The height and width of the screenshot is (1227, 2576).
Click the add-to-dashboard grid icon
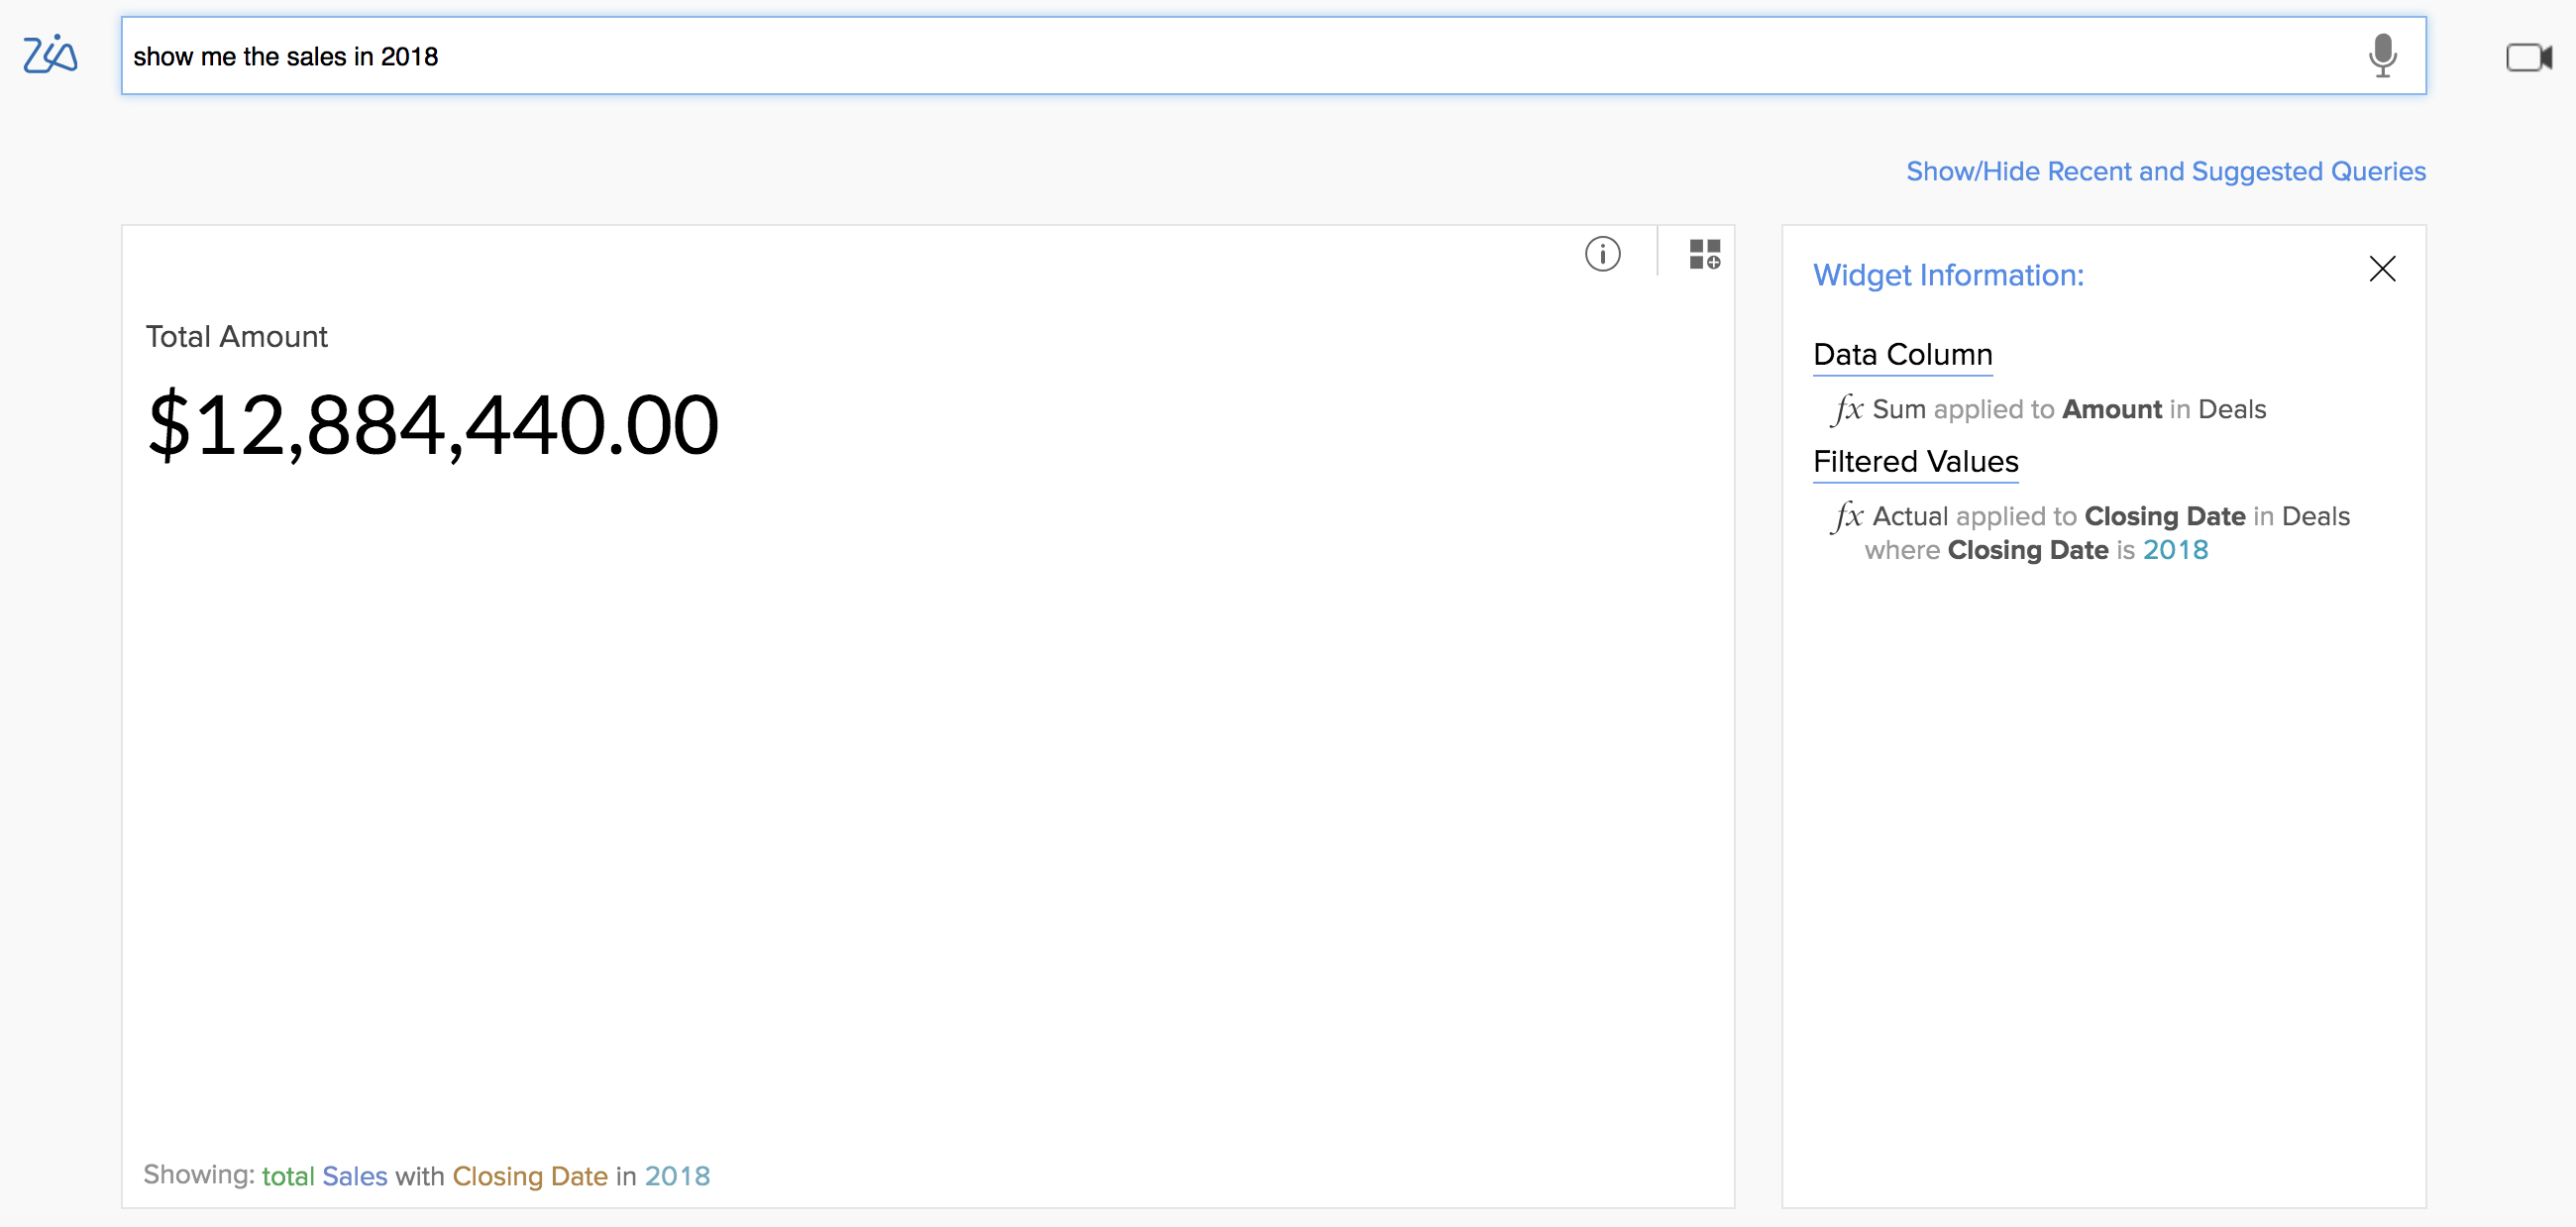[1704, 254]
